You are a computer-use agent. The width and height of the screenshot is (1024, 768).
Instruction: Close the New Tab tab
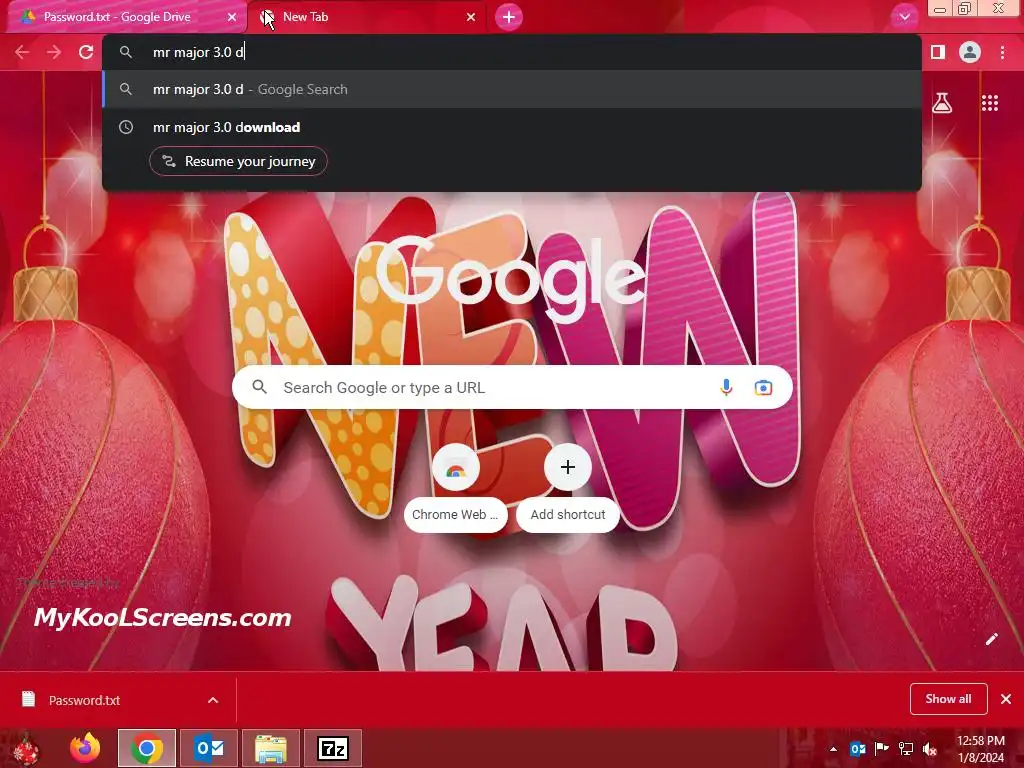tap(471, 17)
